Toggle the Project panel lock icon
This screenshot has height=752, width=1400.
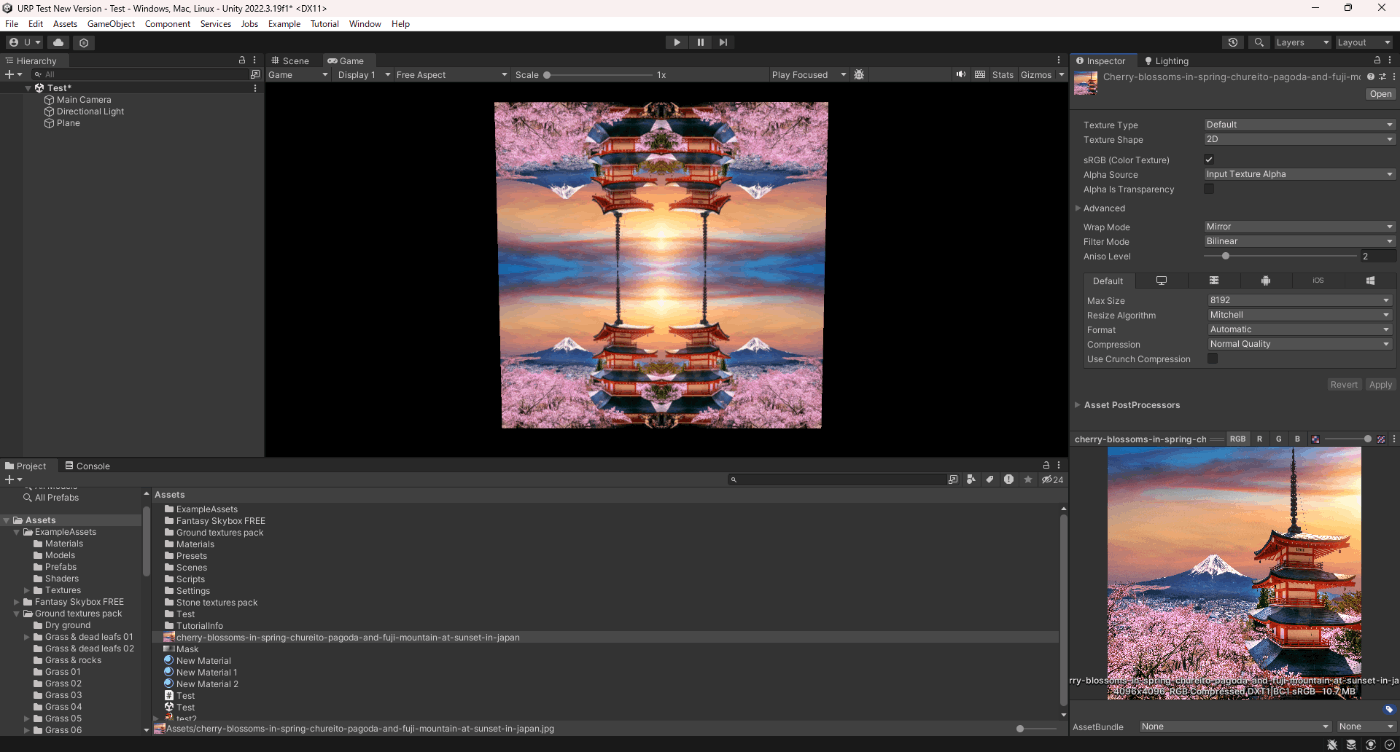coord(1046,466)
